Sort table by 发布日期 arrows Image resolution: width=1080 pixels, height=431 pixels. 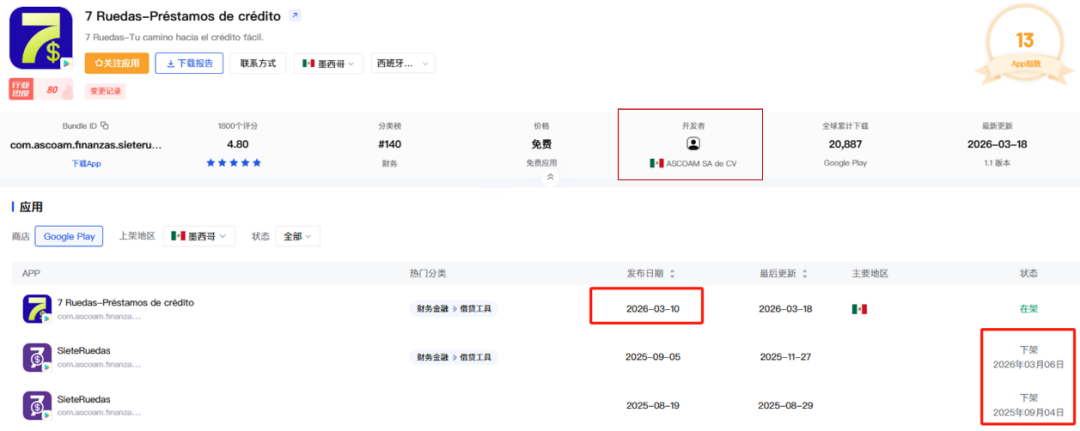tap(672, 274)
